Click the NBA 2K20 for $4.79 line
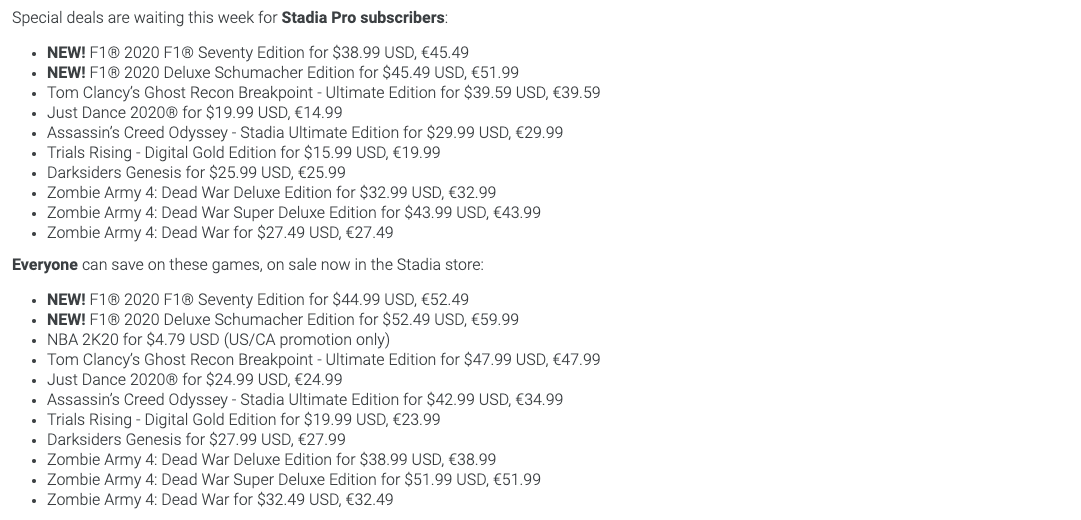This screenshot has height=520, width=1081. [x=219, y=339]
